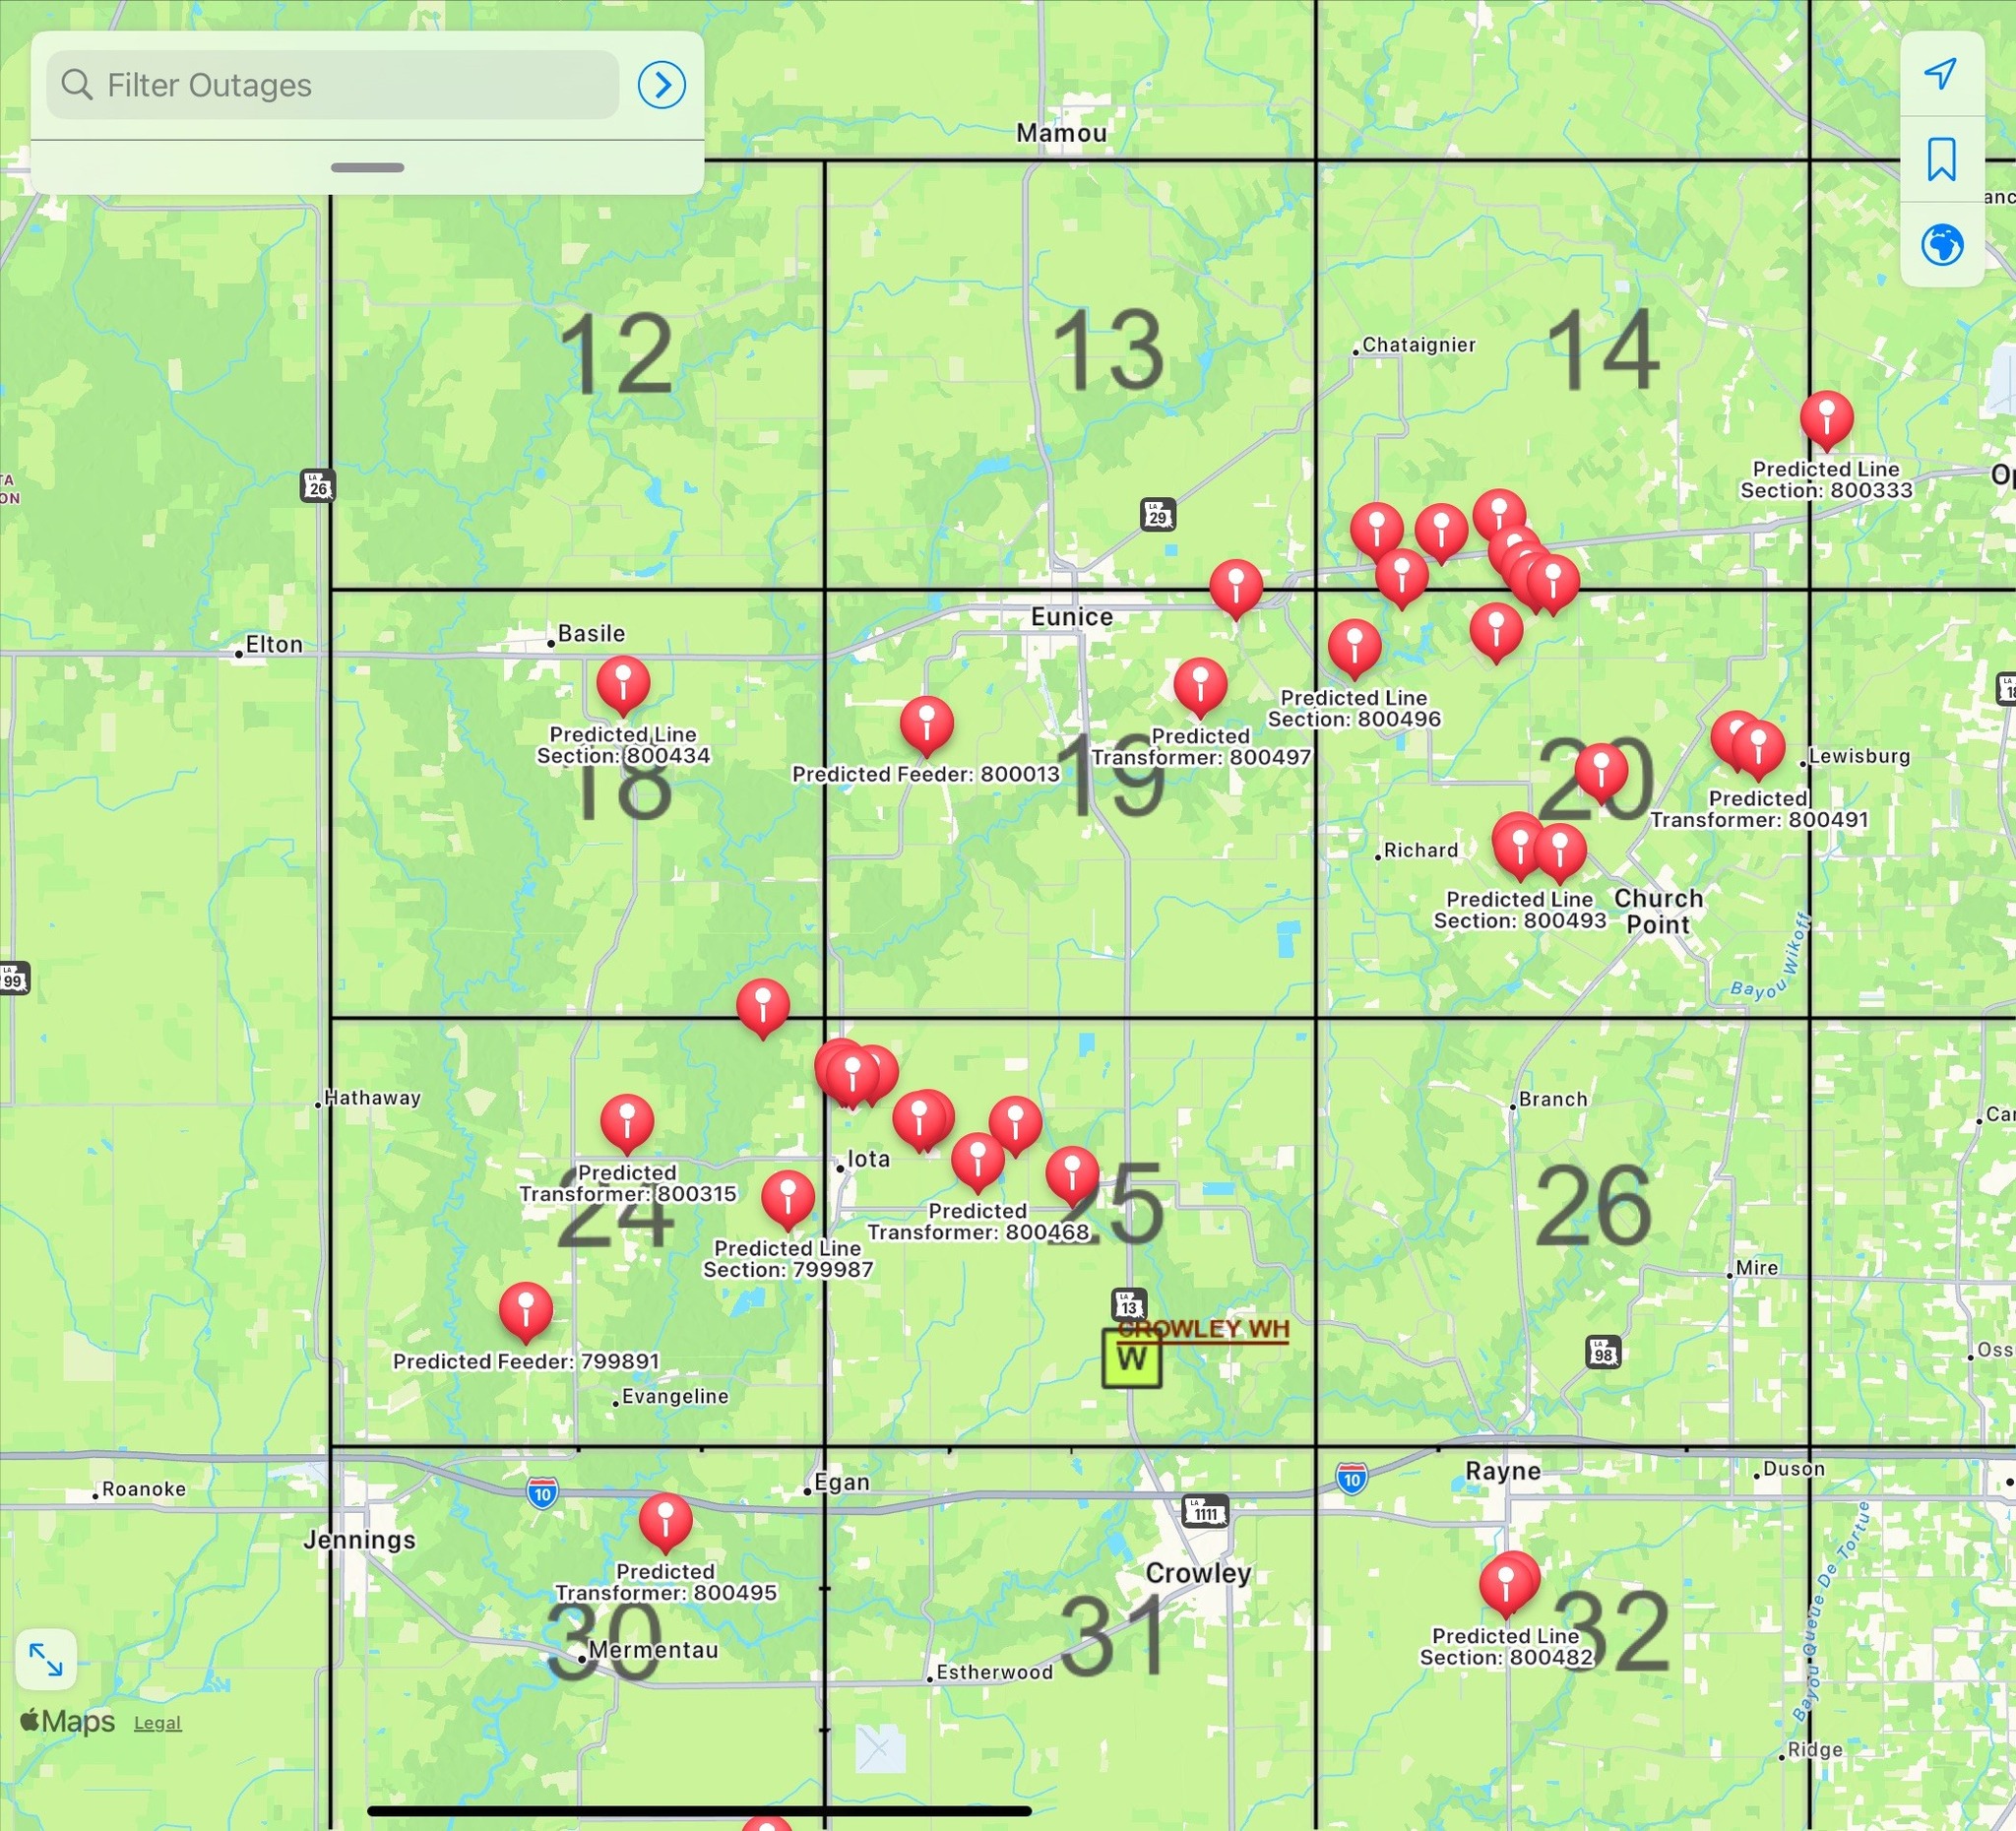The width and height of the screenshot is (2016, 1831).
Task: Select pin for Predicted Transformer 800315
Action: [x=627, y=1122]
